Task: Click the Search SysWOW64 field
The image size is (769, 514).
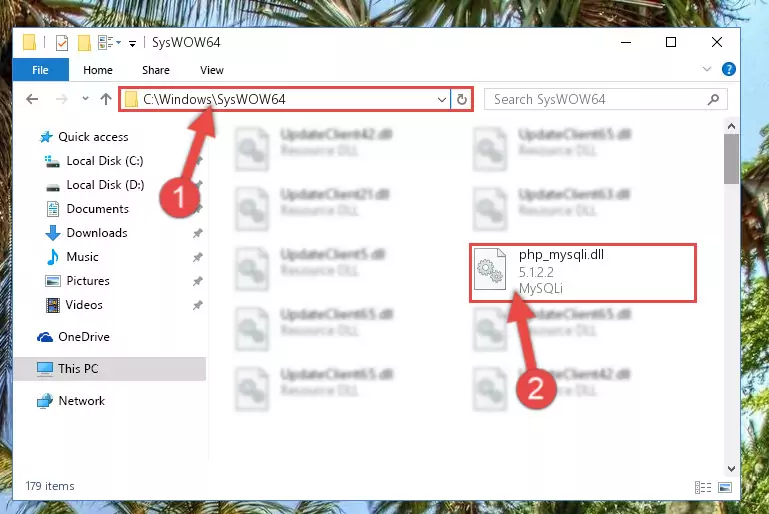Action: (605, 100)
